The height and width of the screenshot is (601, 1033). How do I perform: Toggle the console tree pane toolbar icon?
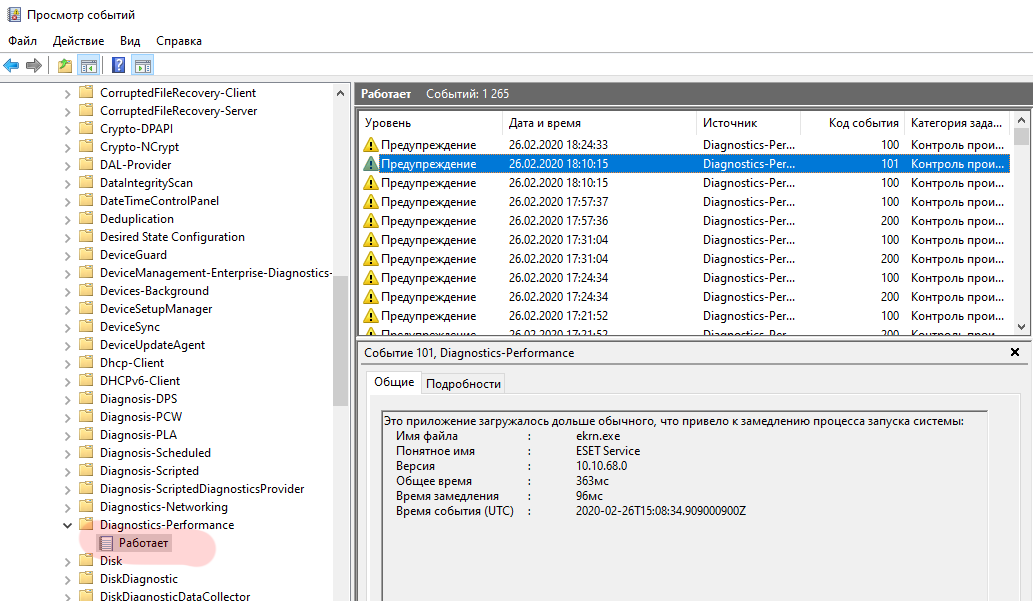click(x=88, y=65)
